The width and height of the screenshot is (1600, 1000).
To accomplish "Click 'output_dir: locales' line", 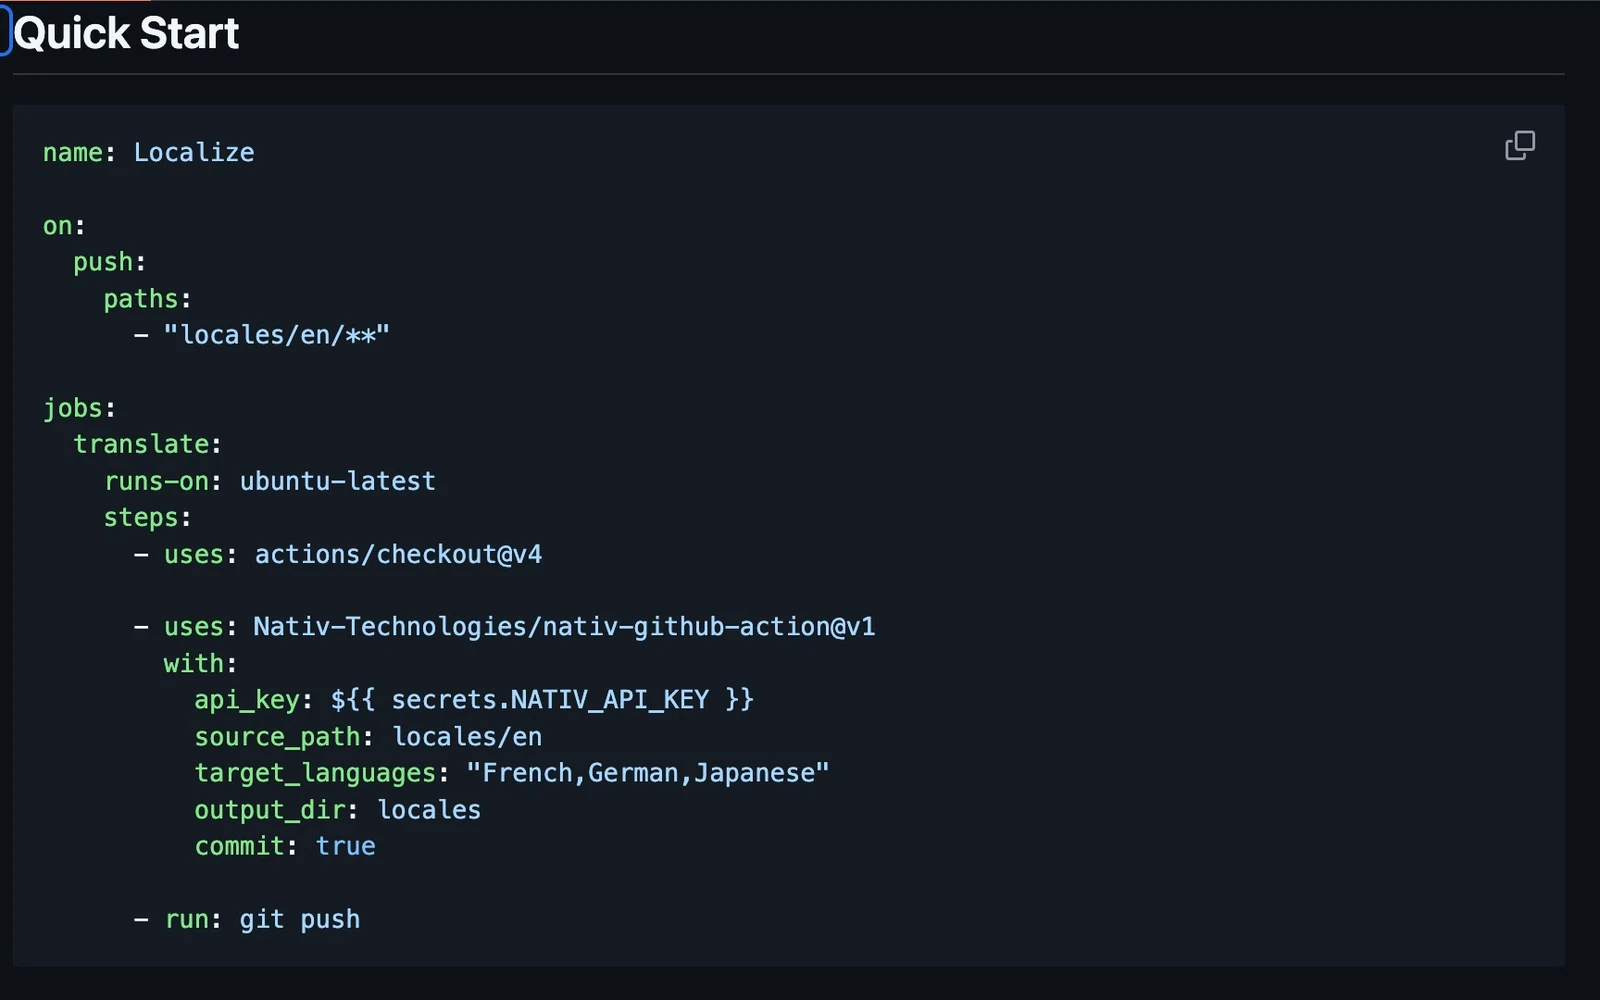I will pyautogui.click(x=337, y=810).
